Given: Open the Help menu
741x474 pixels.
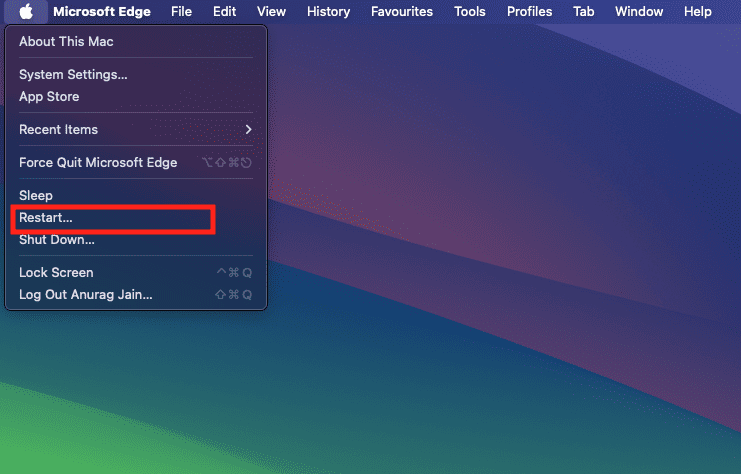Looking at the screenshot, I should pos(698,11).
